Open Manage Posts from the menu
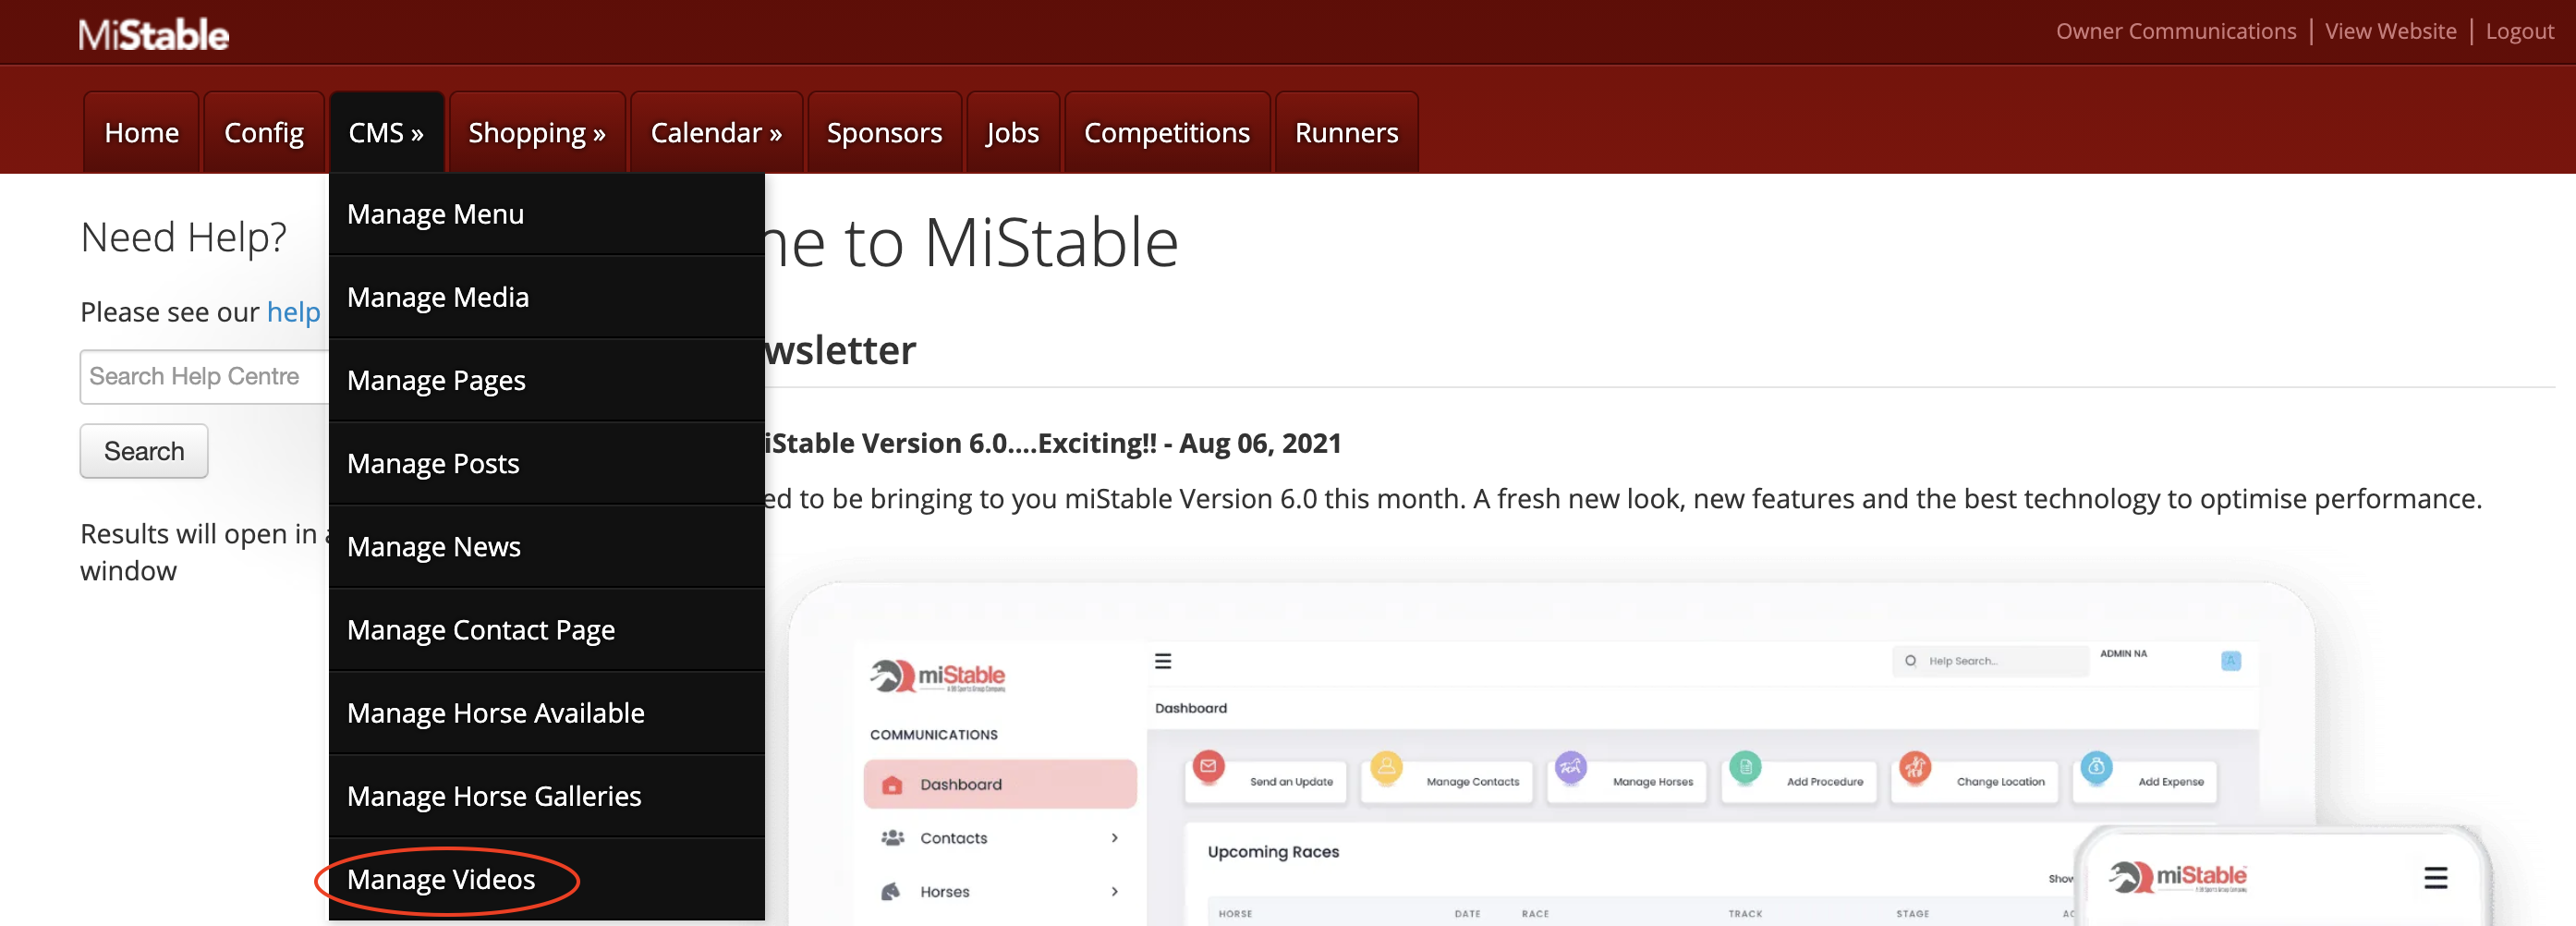The image size is (2576, 926). tap(432, 463)
